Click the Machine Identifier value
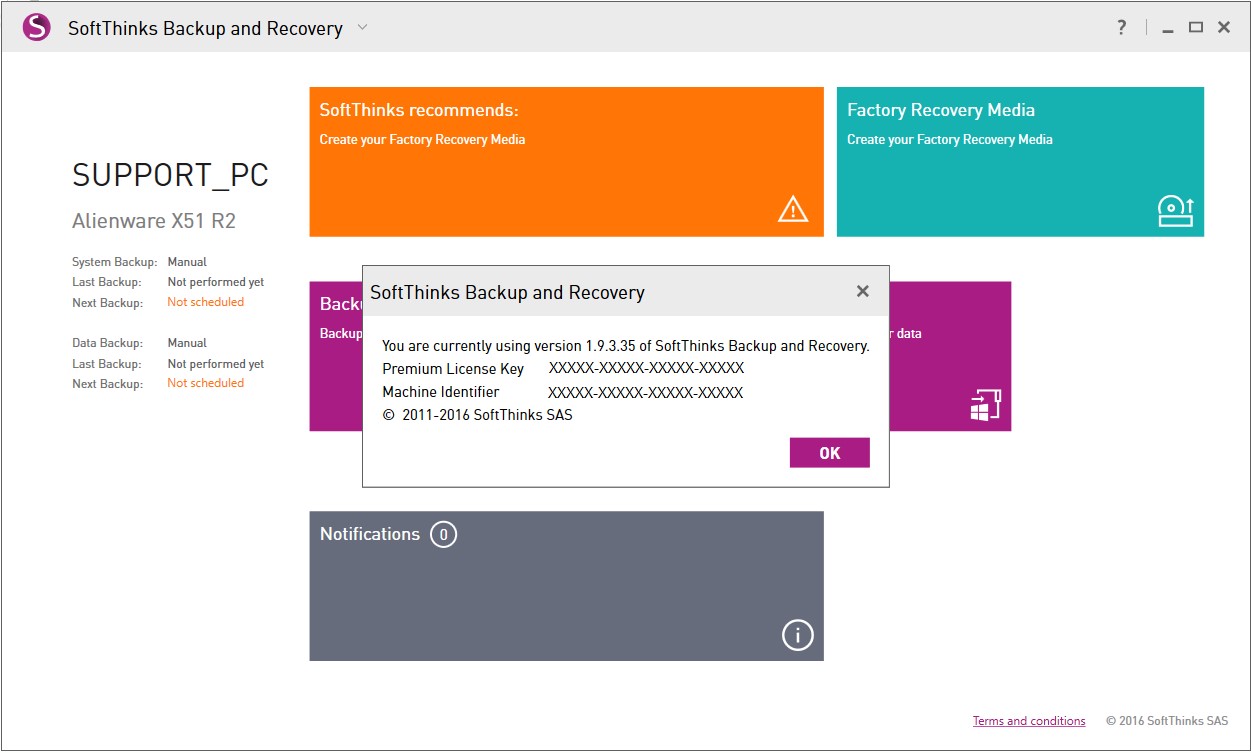The height and width of the screenshot is (753, 1251). (x=646, y=393)
